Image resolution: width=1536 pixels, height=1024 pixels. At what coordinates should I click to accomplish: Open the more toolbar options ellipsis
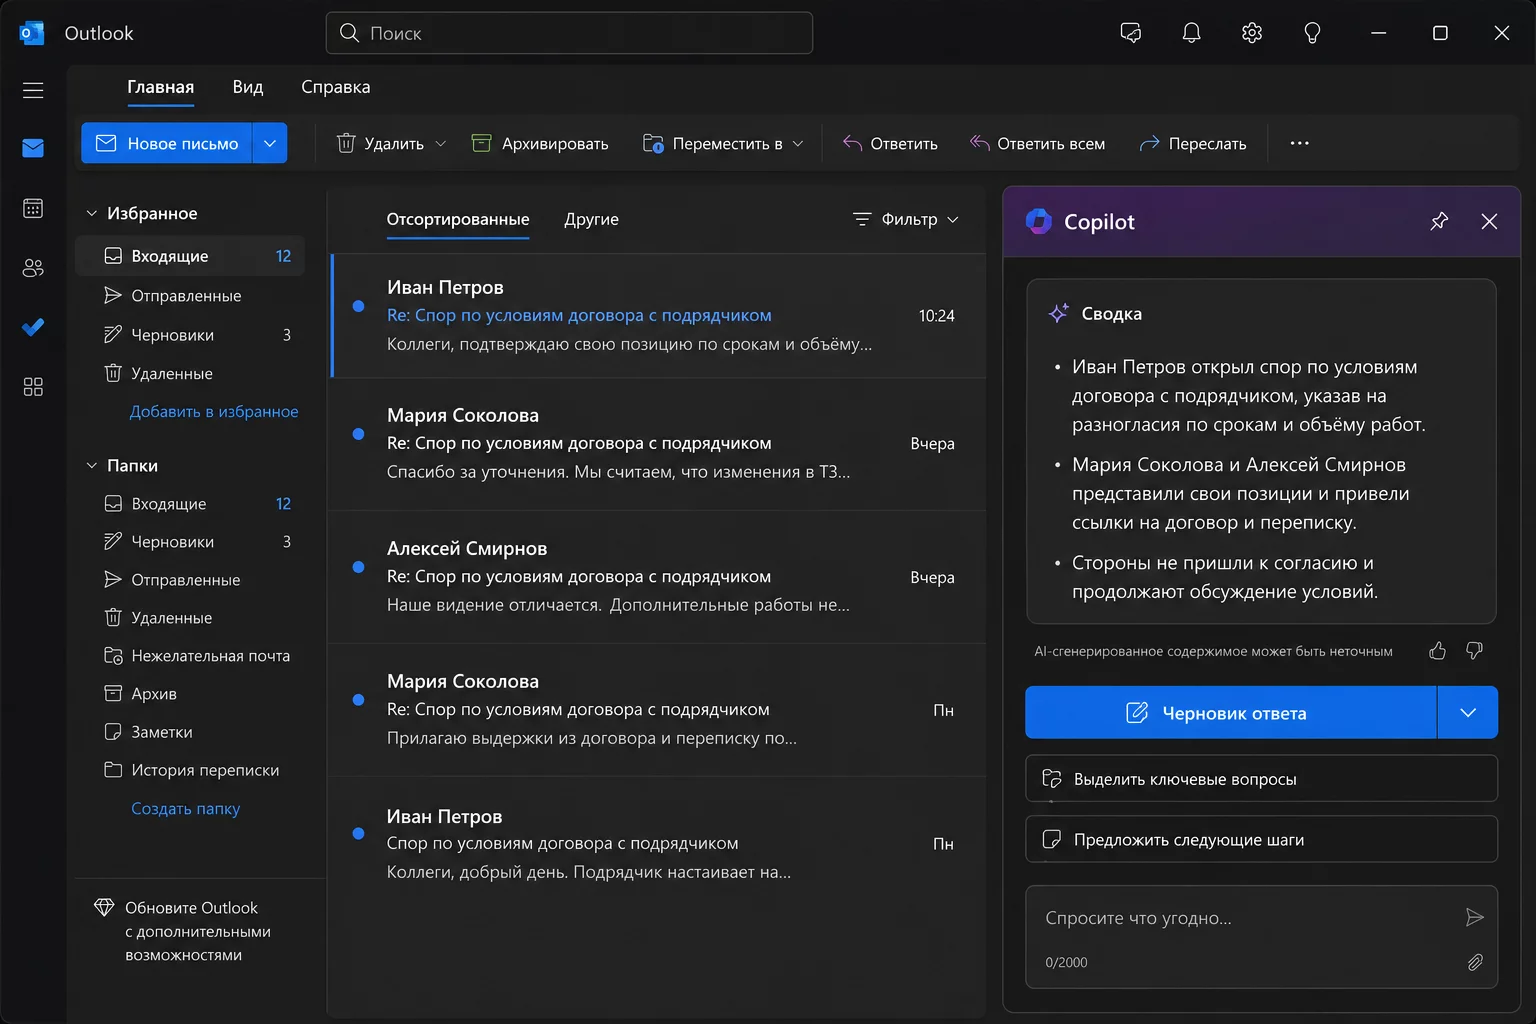1299,143
